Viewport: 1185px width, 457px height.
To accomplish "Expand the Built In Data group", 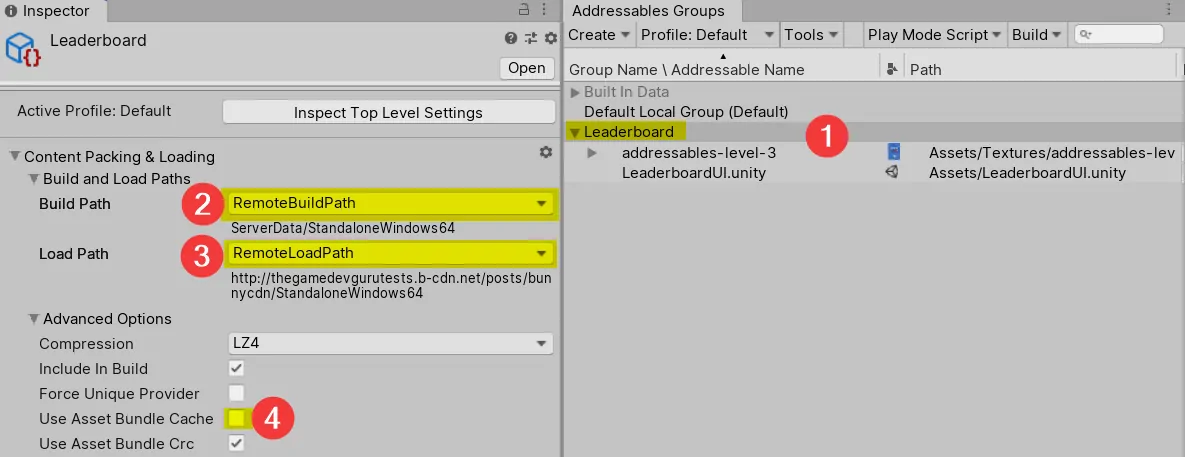I will (575, 92).
